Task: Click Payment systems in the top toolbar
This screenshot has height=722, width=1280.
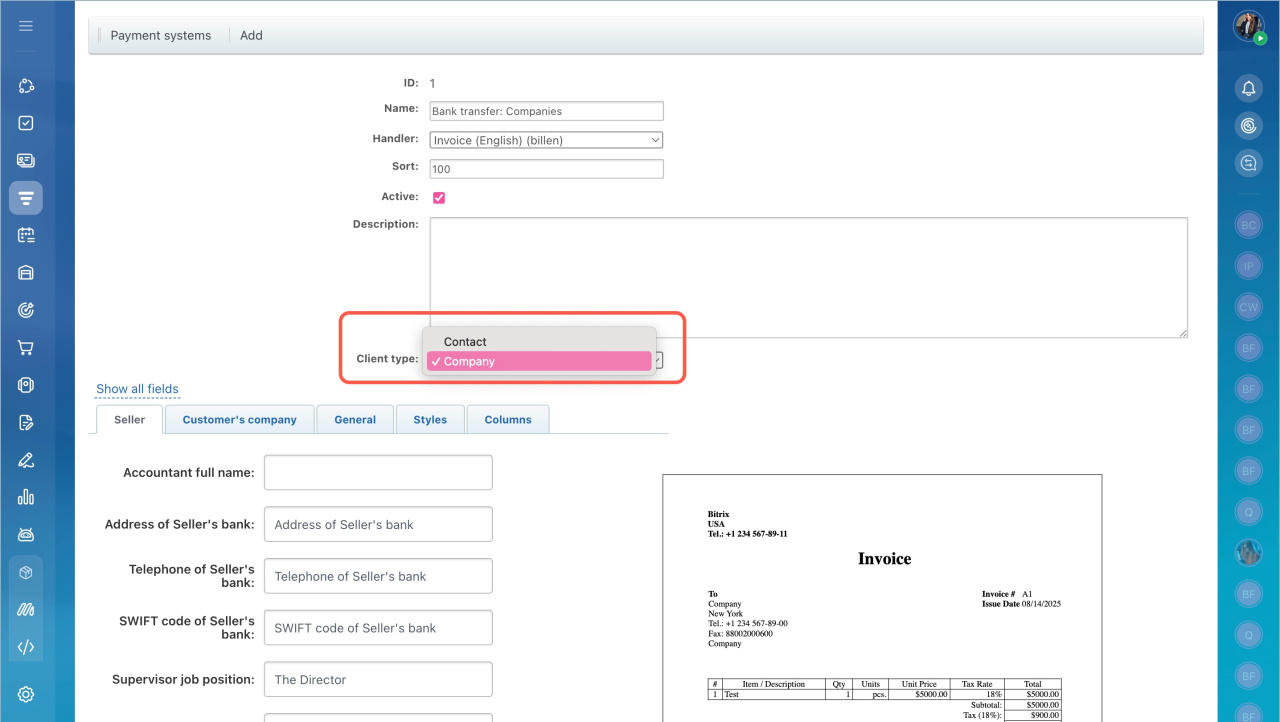Action: (x=161, y=36)
